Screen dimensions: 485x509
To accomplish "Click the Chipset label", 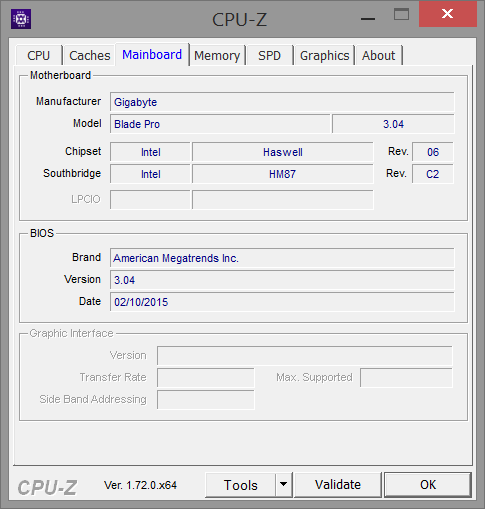I will click(83, 151).
